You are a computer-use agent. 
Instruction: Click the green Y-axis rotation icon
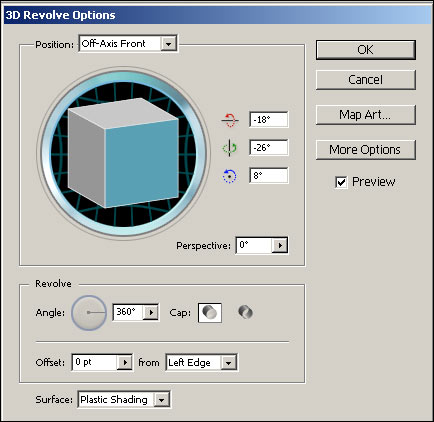230,148
